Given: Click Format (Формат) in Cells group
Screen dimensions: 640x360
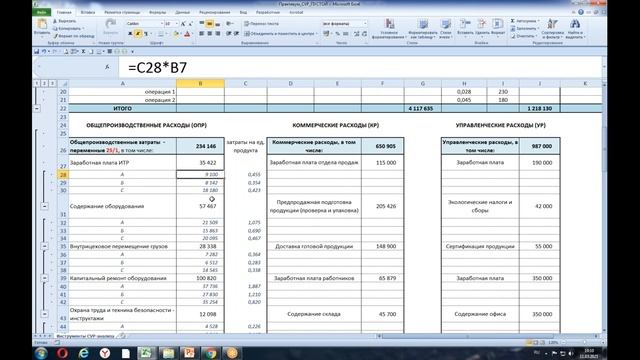Looking at the screenshot, I should tap(498, 29).
